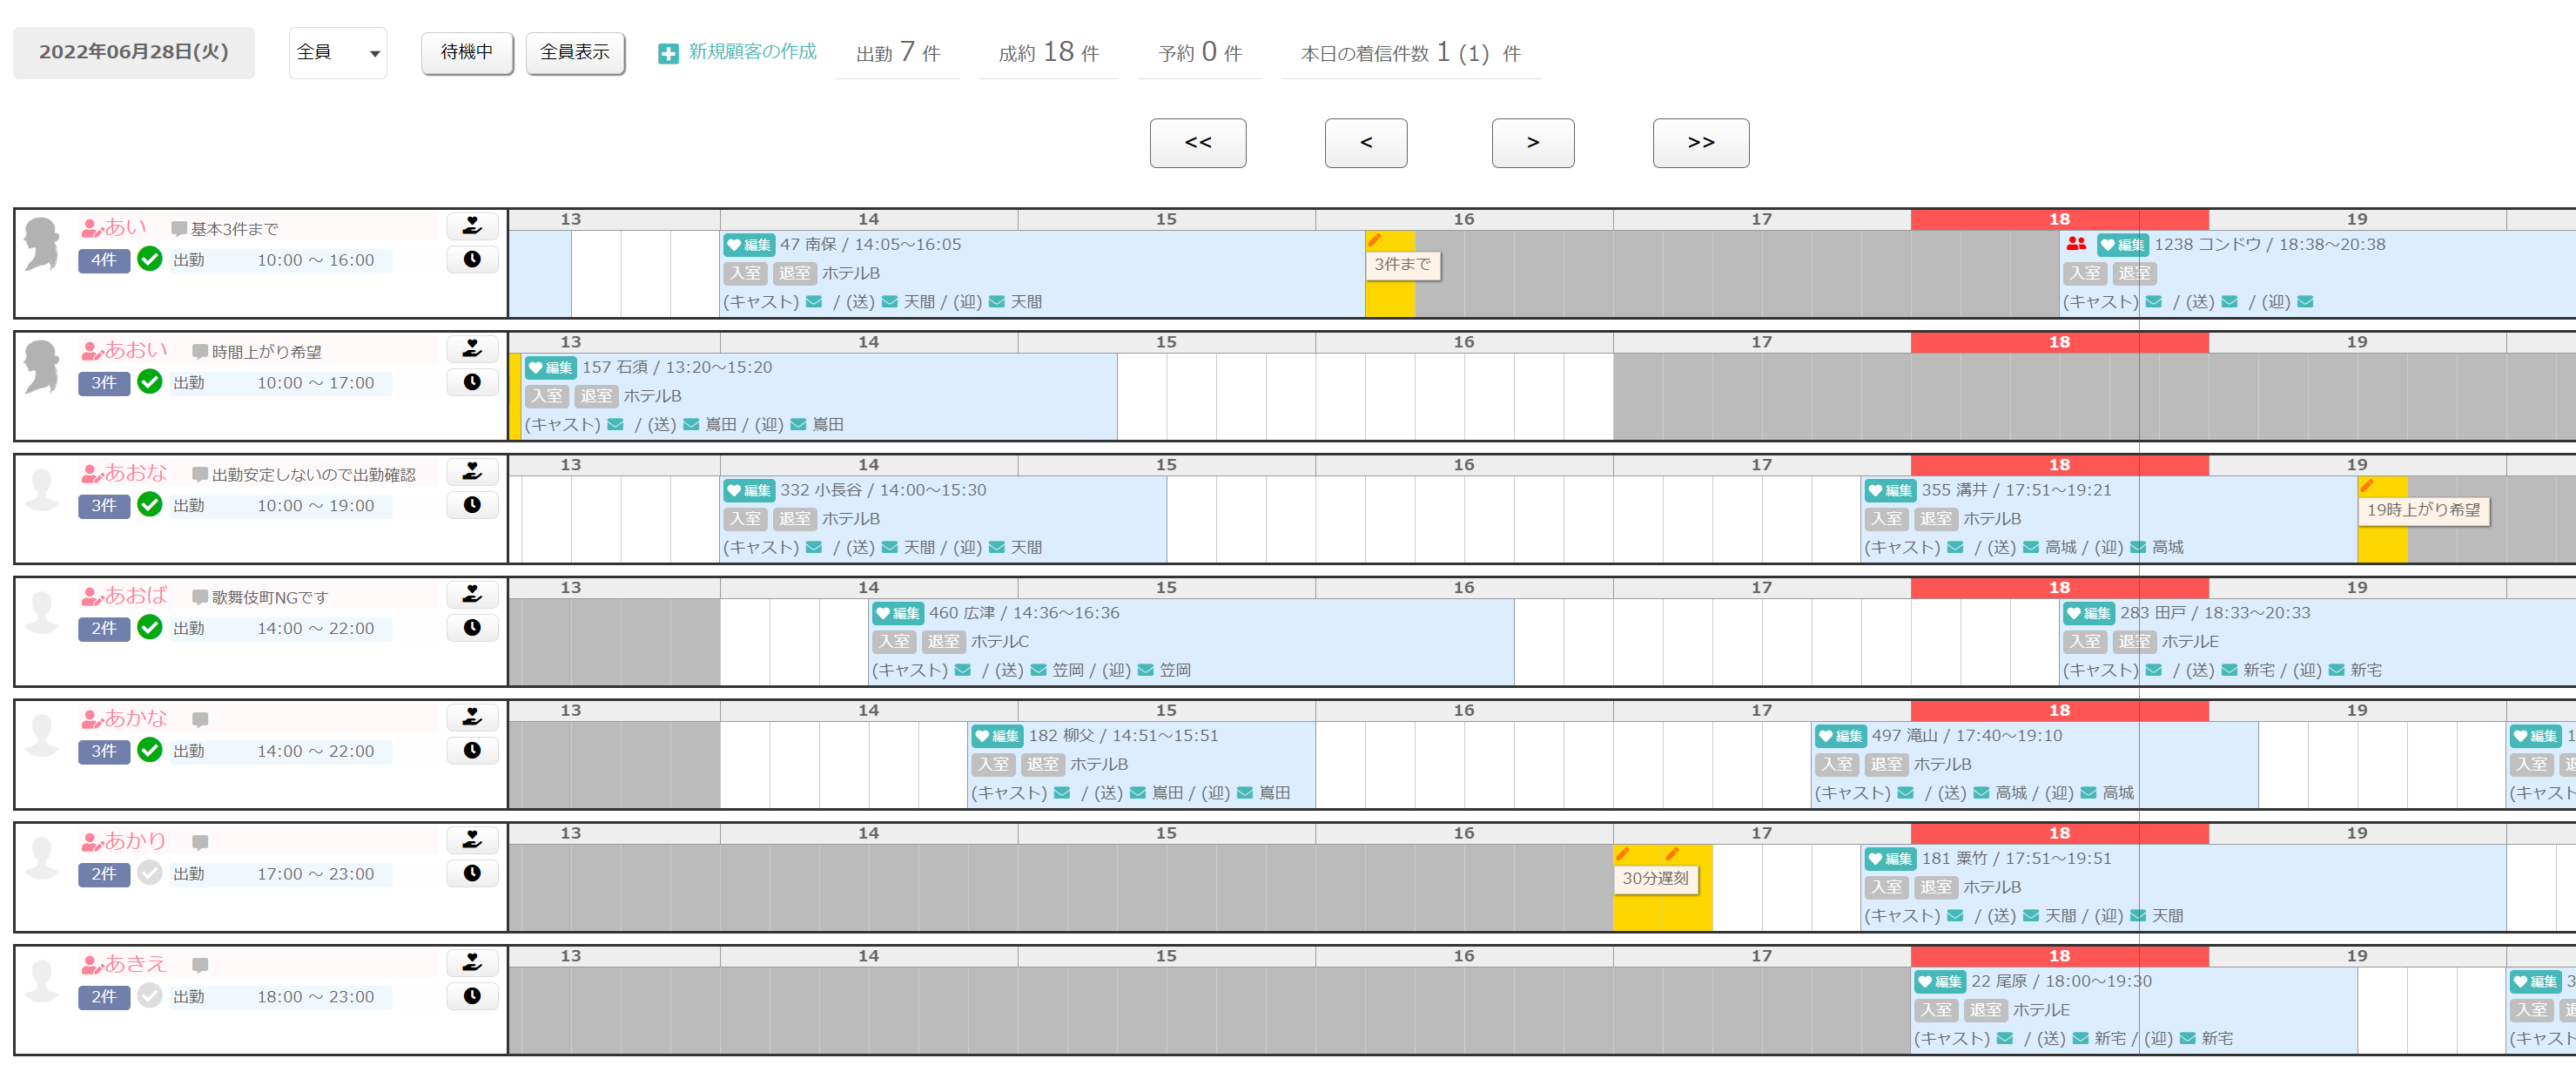Image resolution: width=2576 pixels, height=1072 pixels.
Task: Click the clock icon in あきえ's row
Action: pyautogui.click(x=472, y=996)
